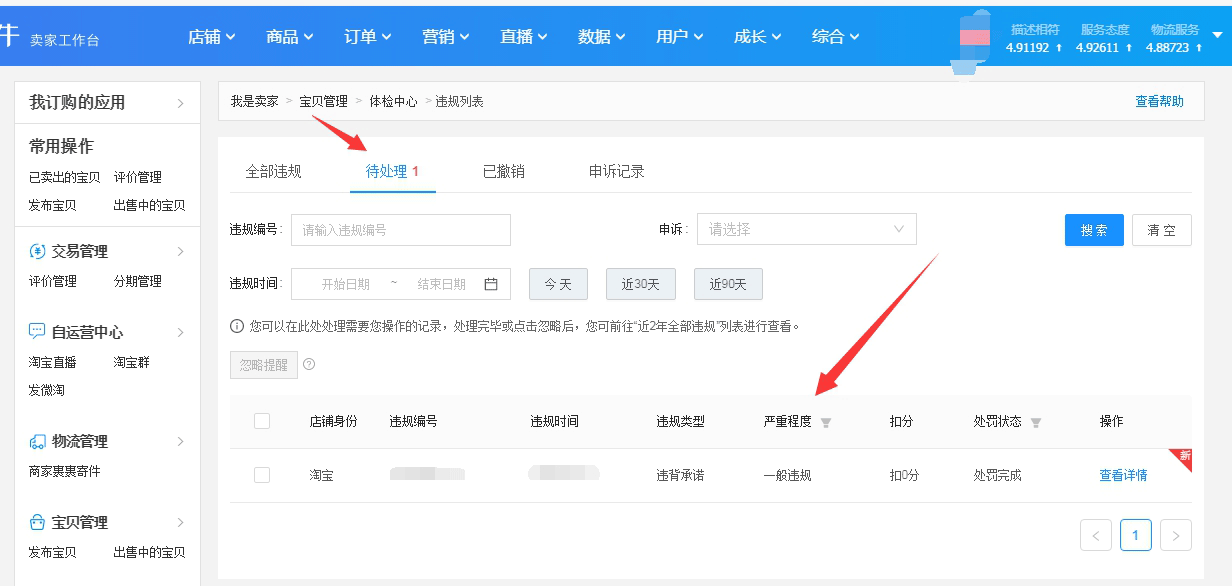
Task: Click the 物流管理 truck icon
Action: pos(37,441)
